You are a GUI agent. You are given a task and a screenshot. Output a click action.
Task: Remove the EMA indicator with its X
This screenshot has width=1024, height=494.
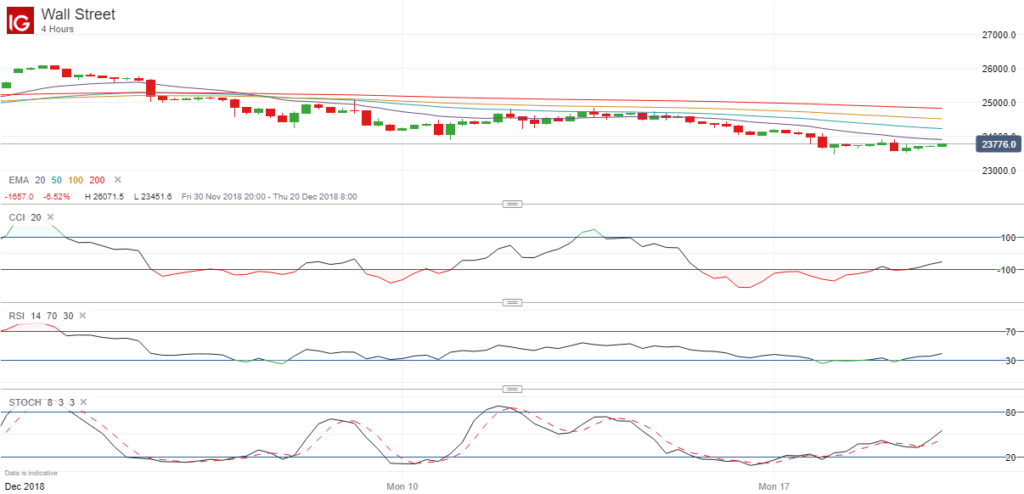[118, 179]
